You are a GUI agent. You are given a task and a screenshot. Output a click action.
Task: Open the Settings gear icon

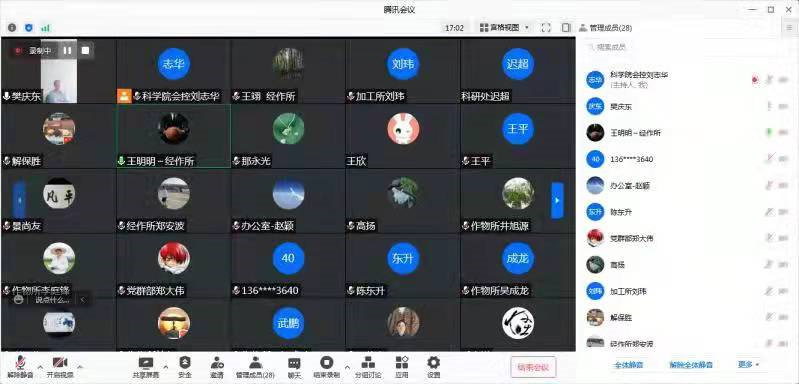tap(434, 363)
